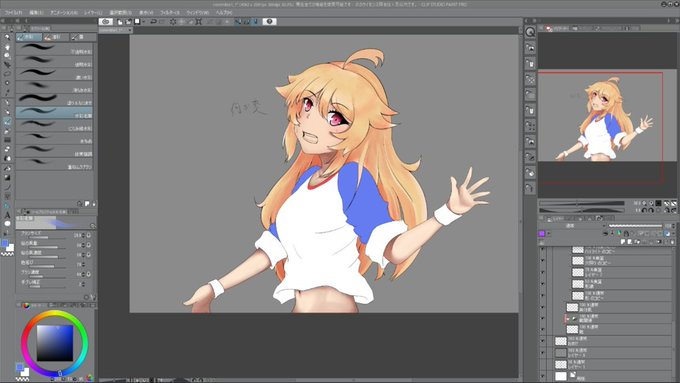
Task: Hide the 用紙 paper layer
Action: click(542, 376)
